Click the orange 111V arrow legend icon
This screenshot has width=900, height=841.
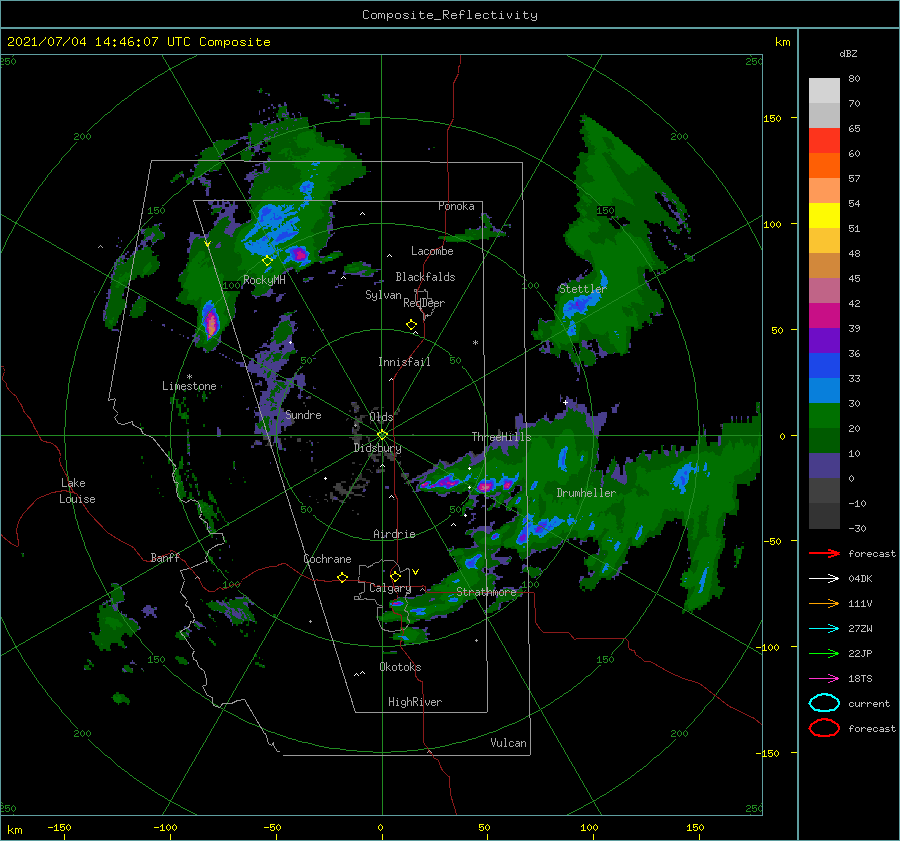coord(824,603)
